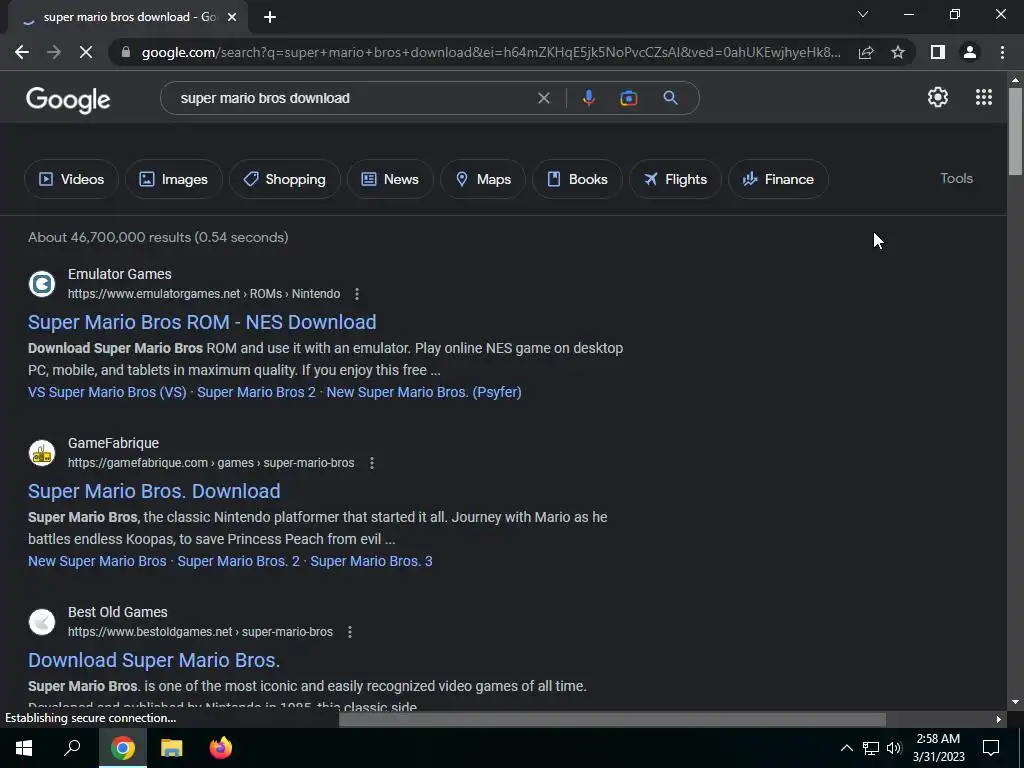Viewport: 1024px width, 768px height.
Task: Follow the New Super Mario Bros. (Psyfer) sitelink
Action: pos(424,392)
